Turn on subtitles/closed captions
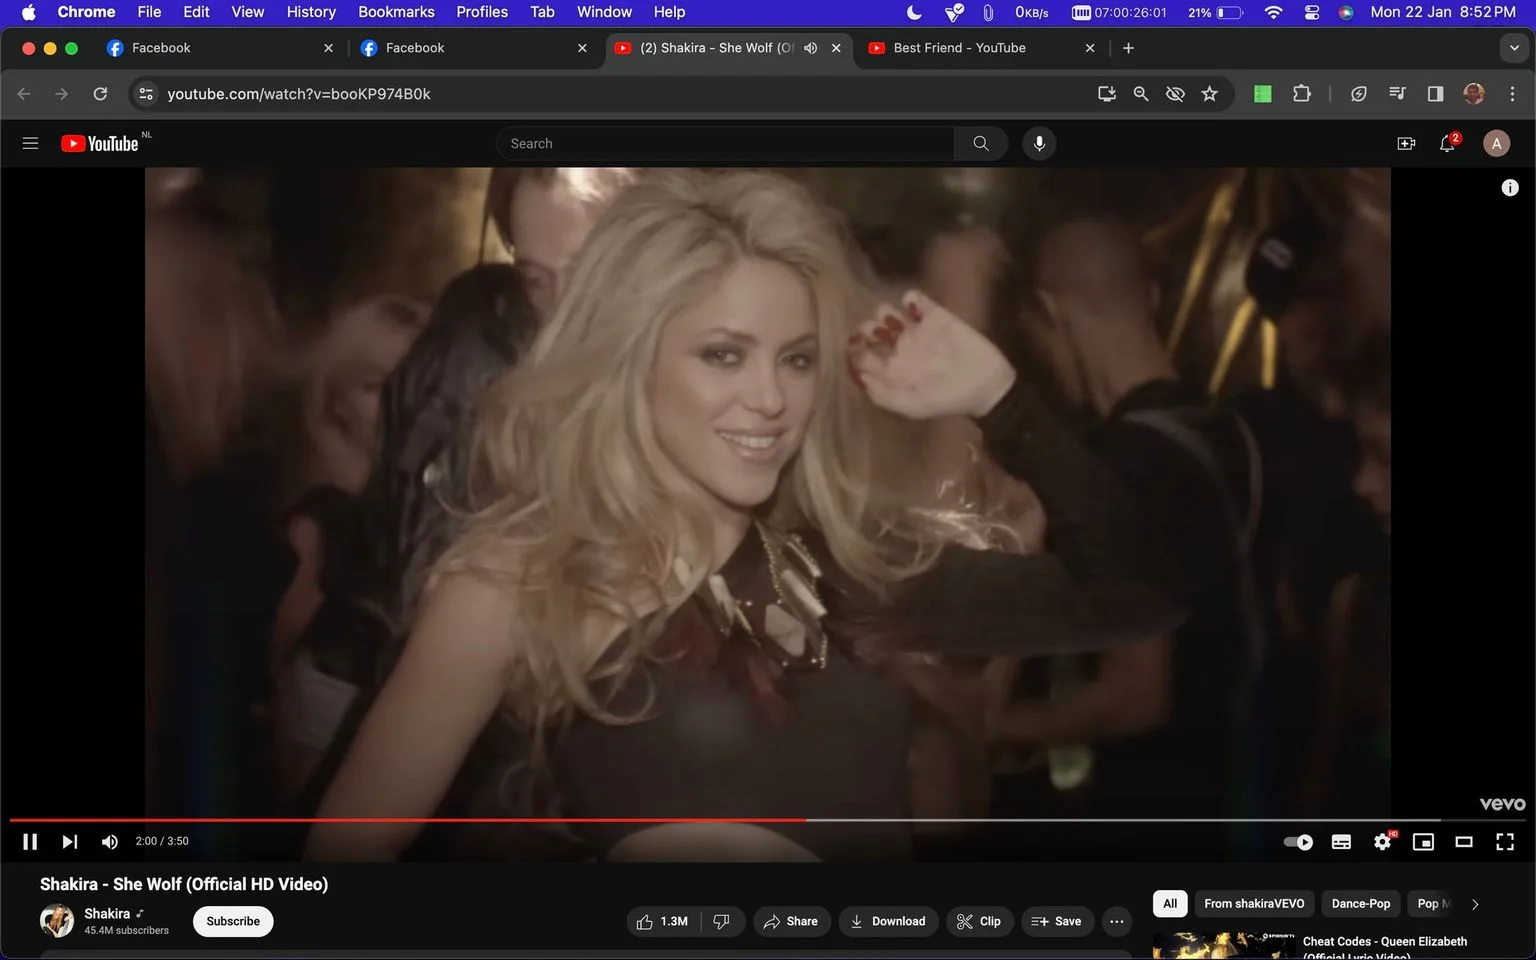This screenshot has width=1536, height=960. 1341,842
